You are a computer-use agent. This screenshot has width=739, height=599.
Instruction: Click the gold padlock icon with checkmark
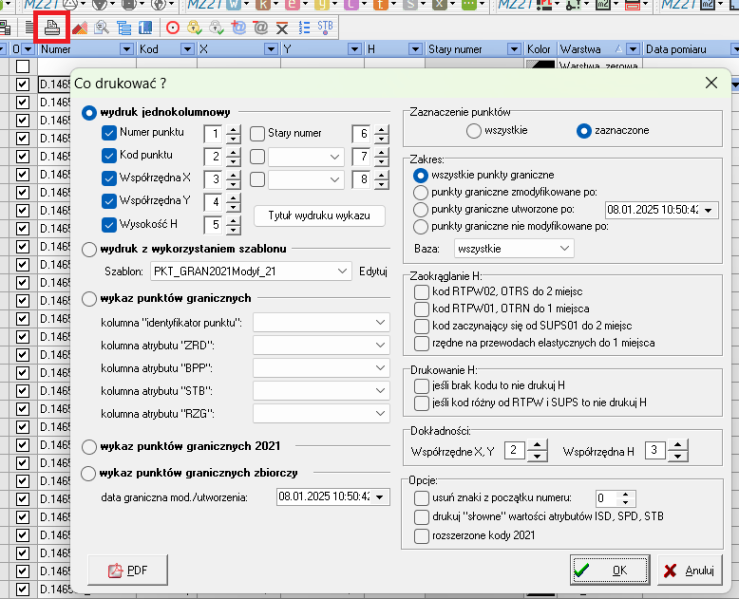[194, 28]
